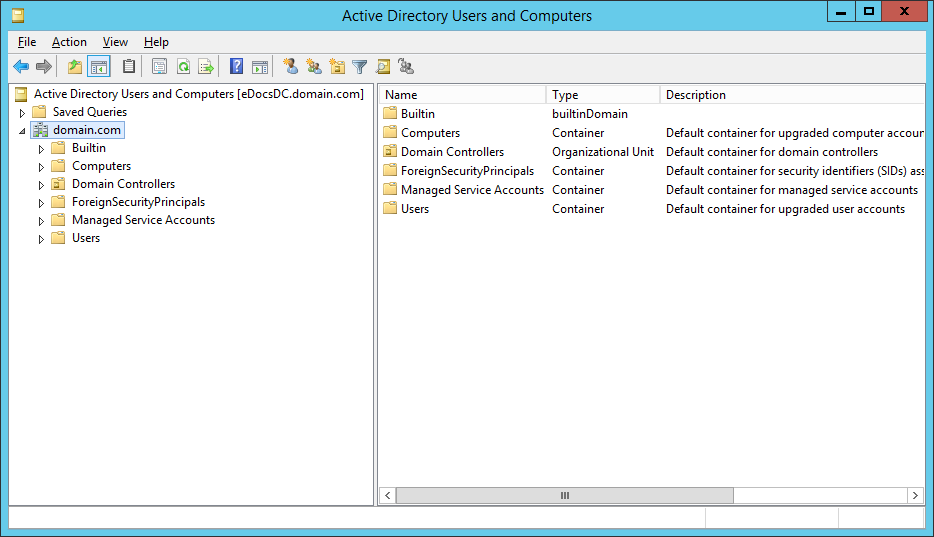Click the Export List toolbar icon
The height and width of the screenshot is (537, 934).
206,67
